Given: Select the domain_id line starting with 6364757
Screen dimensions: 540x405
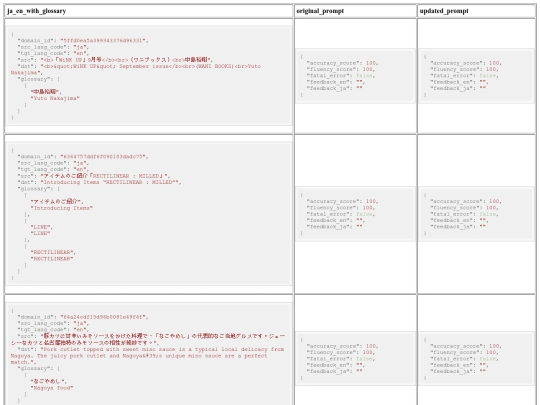Looking at the screenshot, I should pos(83,157).
